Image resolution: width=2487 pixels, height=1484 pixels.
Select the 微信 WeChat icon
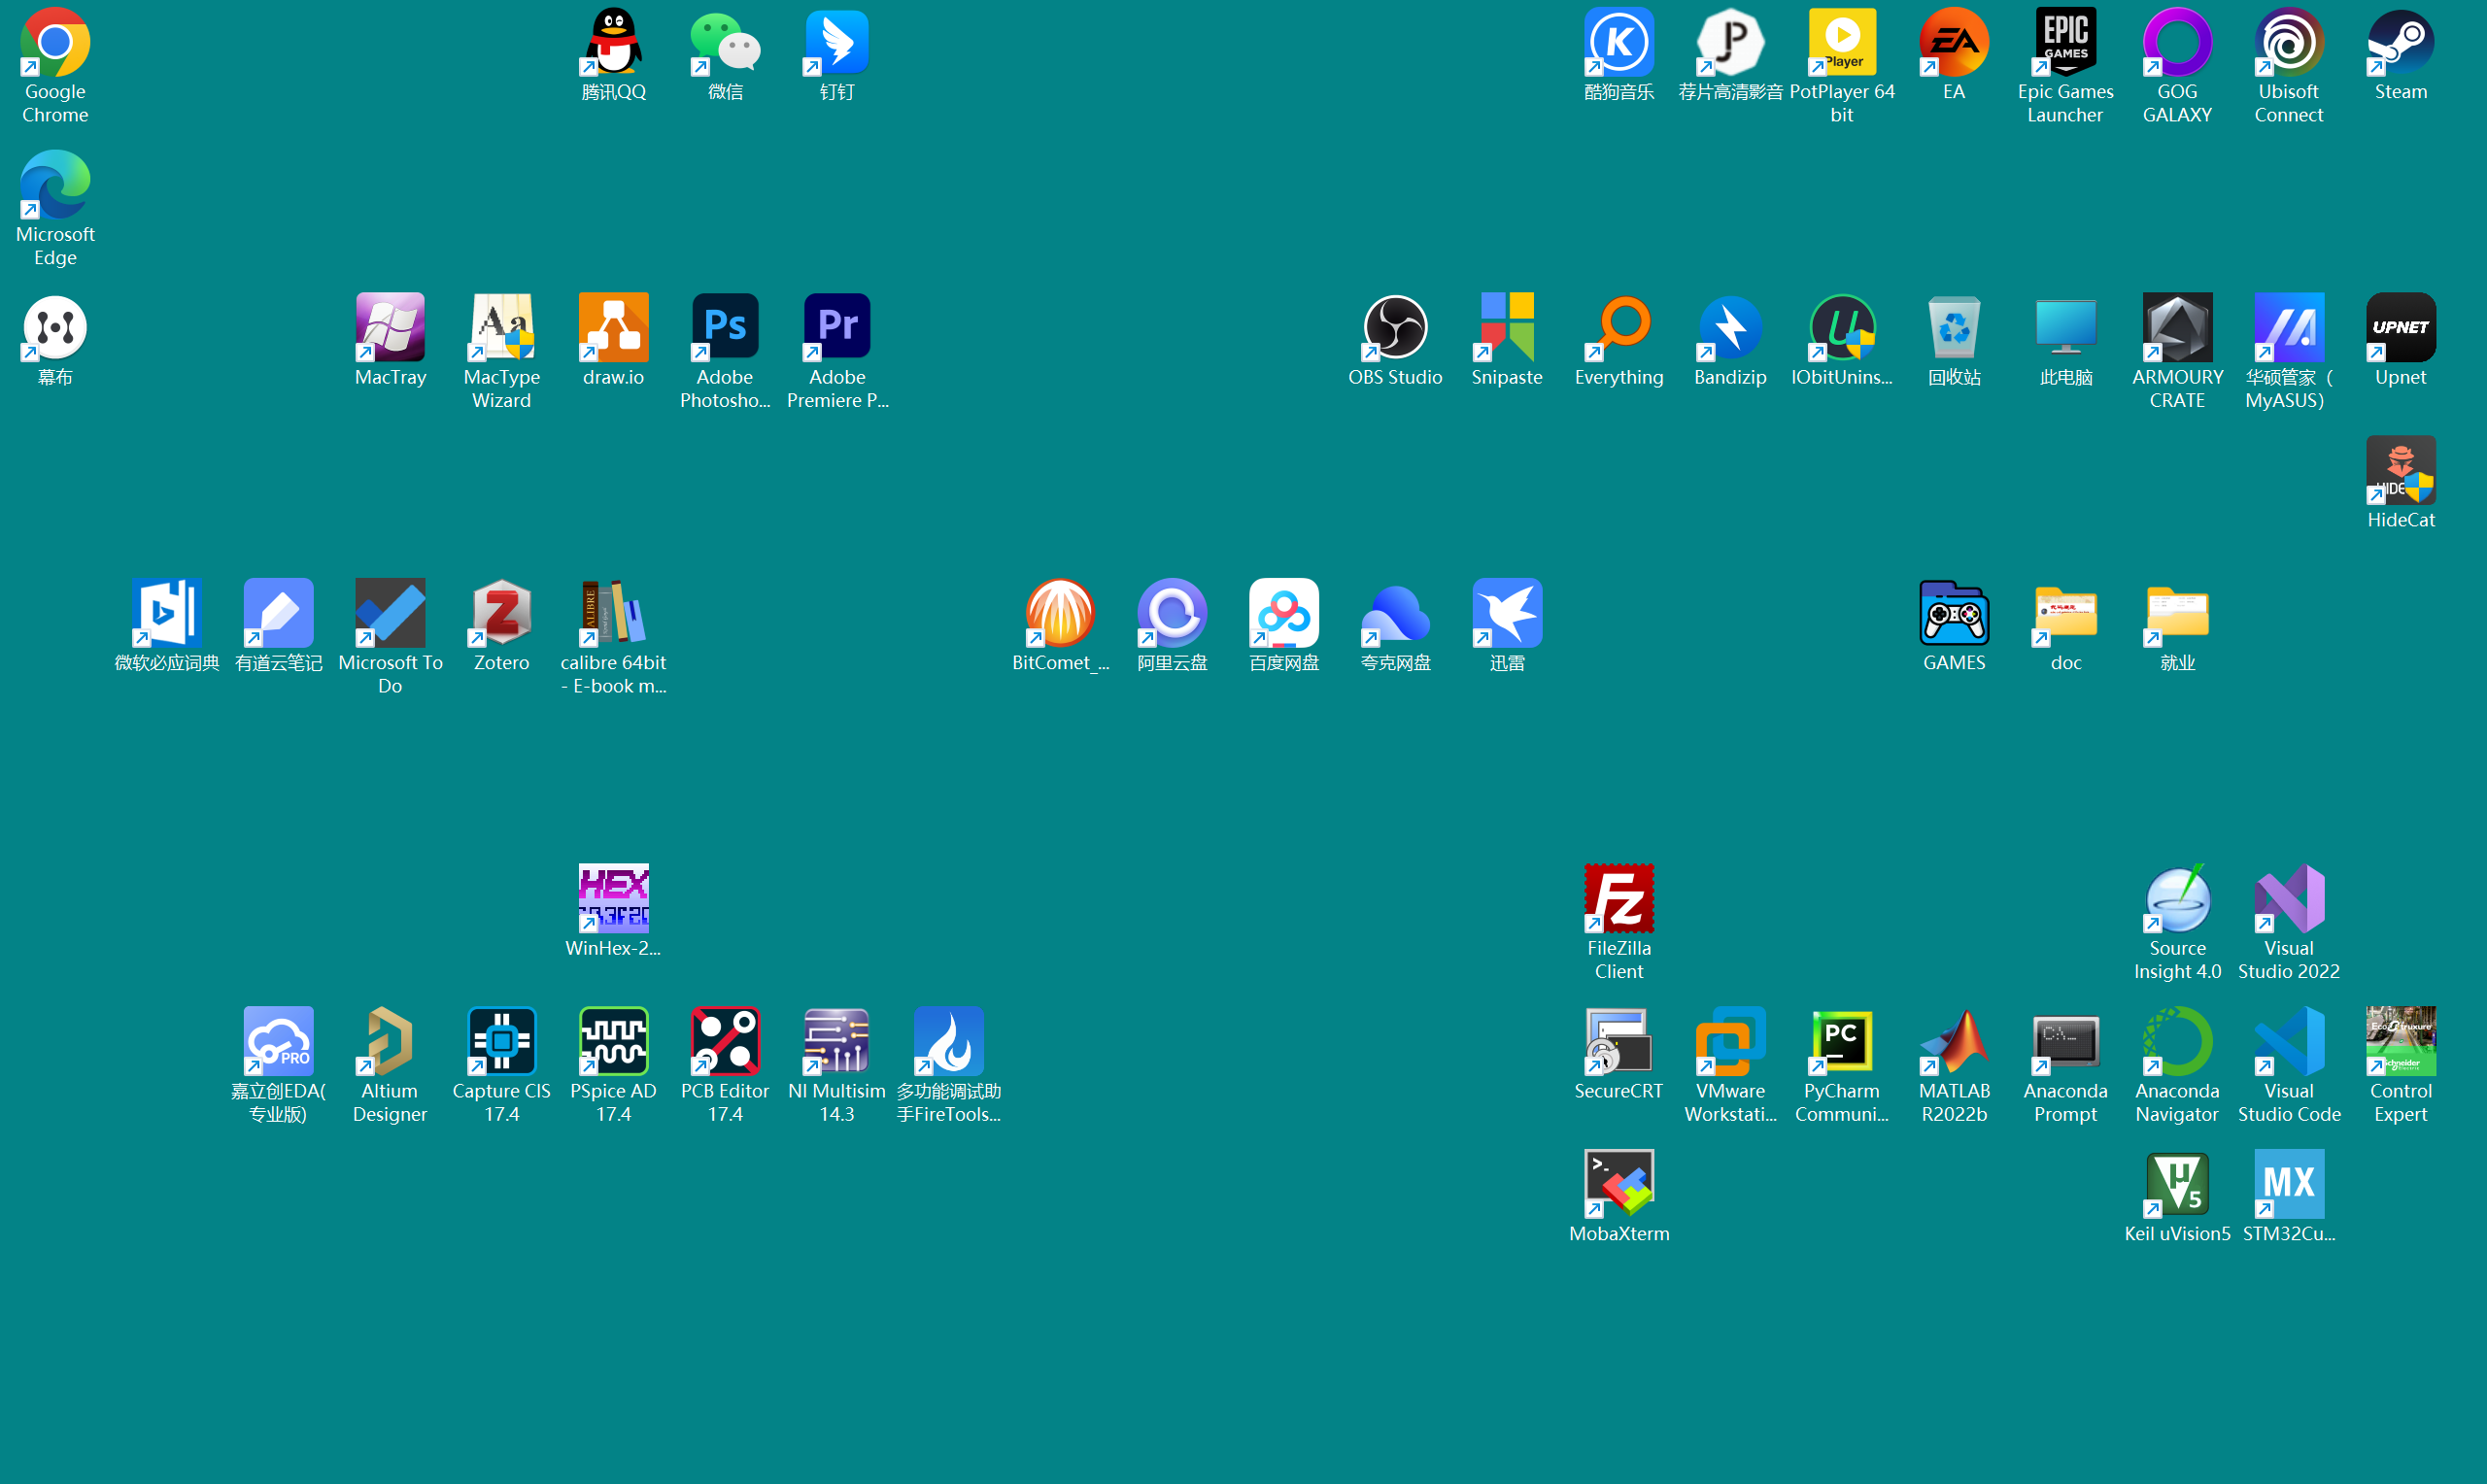(725, 43)
